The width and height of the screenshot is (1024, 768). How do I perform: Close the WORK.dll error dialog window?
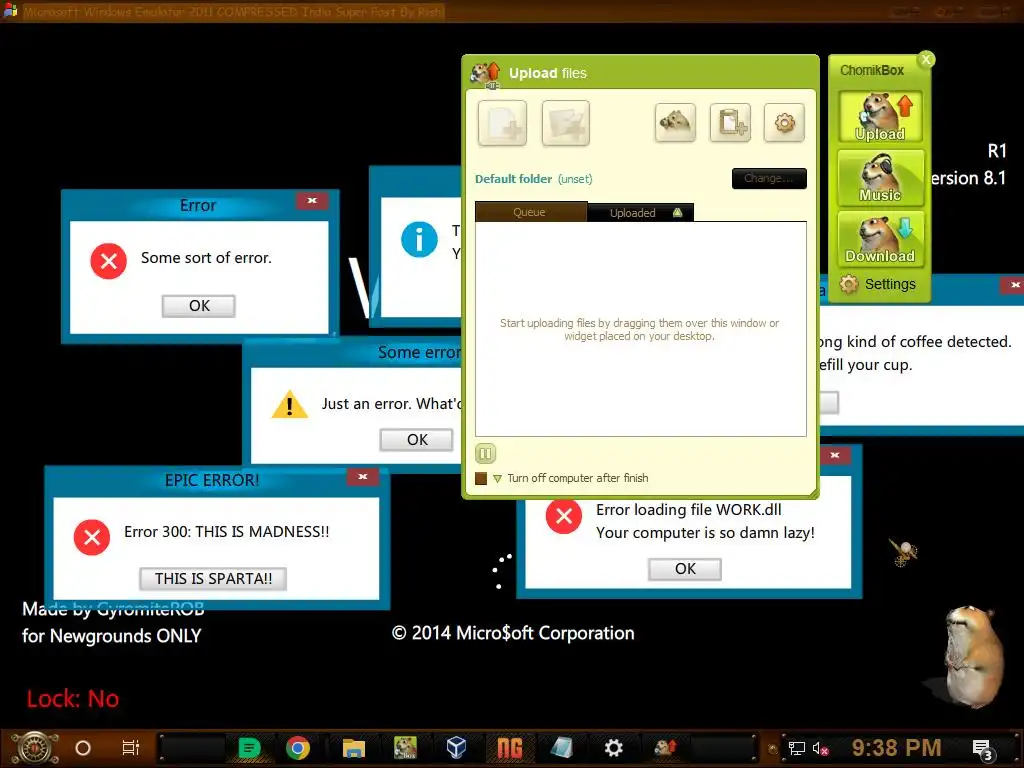(x=835, y=455)
